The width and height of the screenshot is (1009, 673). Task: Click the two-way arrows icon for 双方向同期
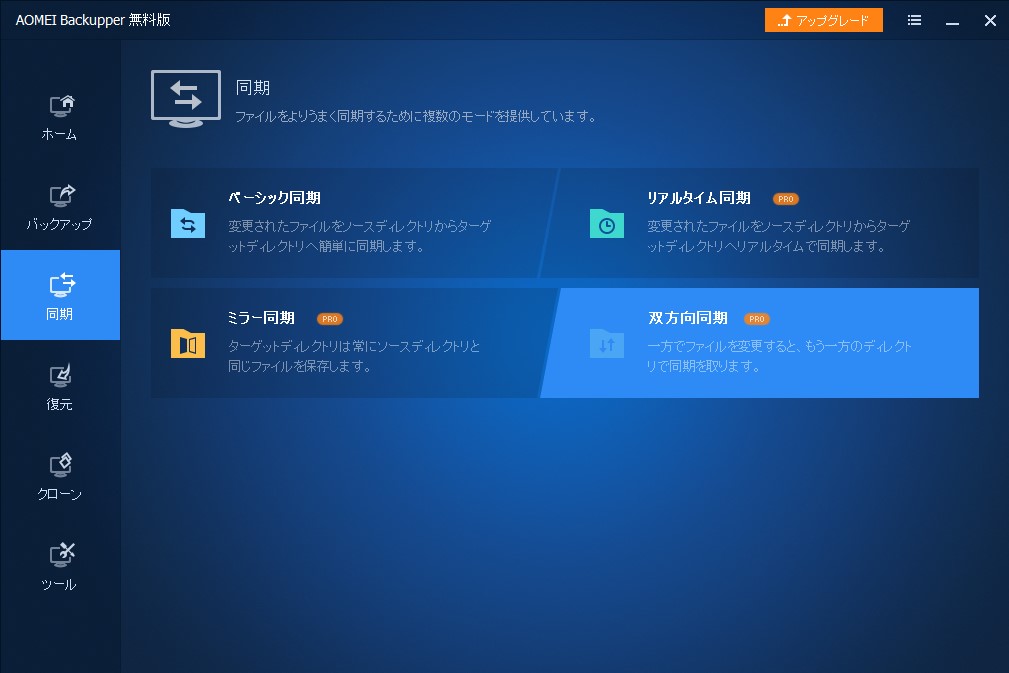coord(606,343)
